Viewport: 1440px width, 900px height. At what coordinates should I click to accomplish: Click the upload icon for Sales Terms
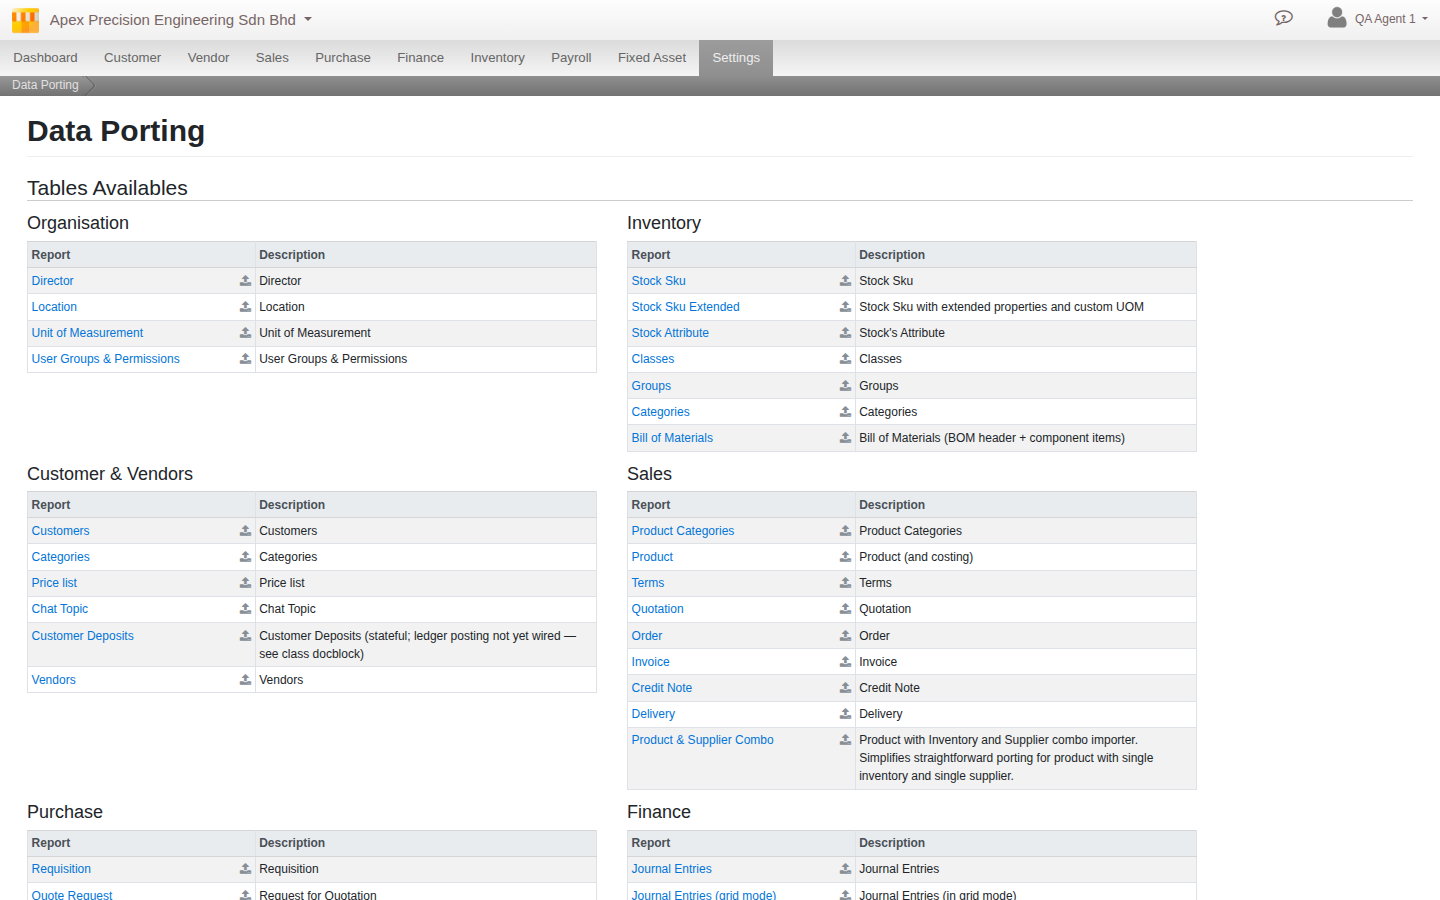coord(845,583)
